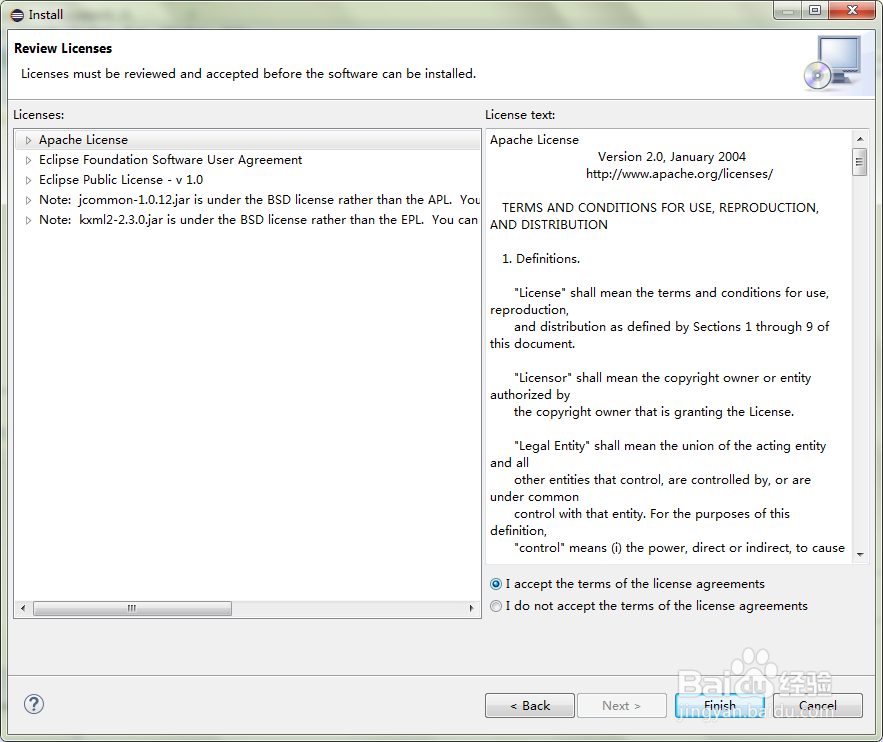The width and height of the screenshot is (883, 742).
Task: Click the Eclipse icon in title bar
Action: [x=17, y=15]
